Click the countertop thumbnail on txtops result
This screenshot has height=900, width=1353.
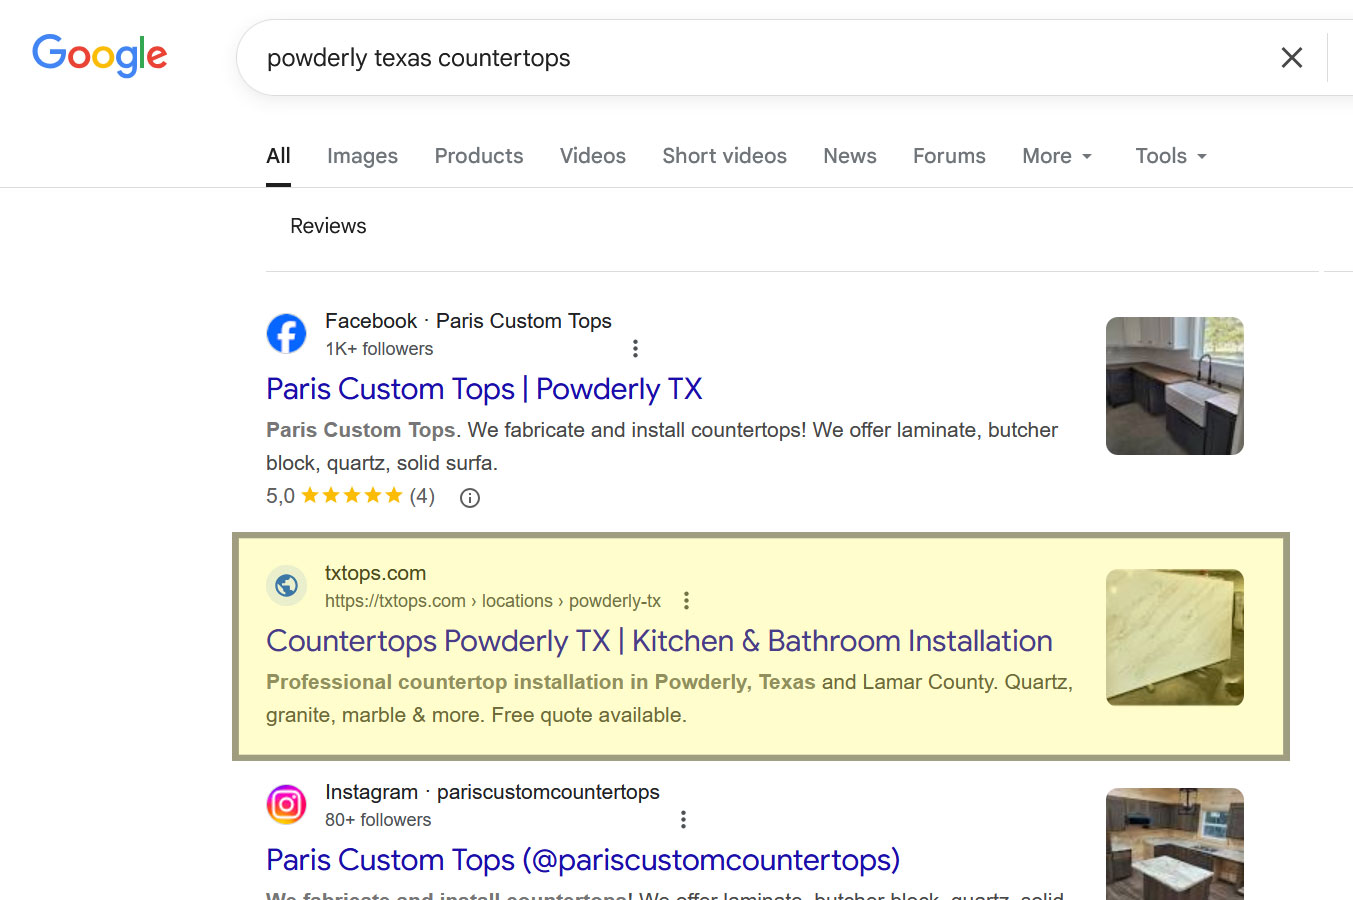pyautogui.click(x=1174, y=637)
